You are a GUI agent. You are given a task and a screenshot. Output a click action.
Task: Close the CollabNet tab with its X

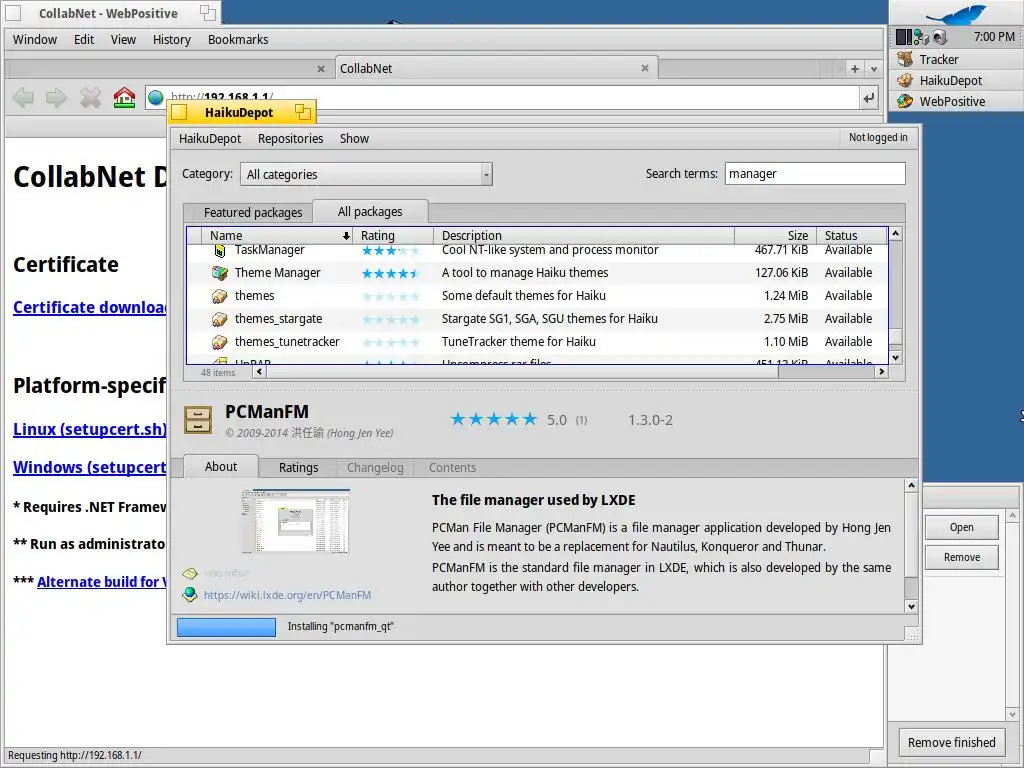[x=645, y=68]
